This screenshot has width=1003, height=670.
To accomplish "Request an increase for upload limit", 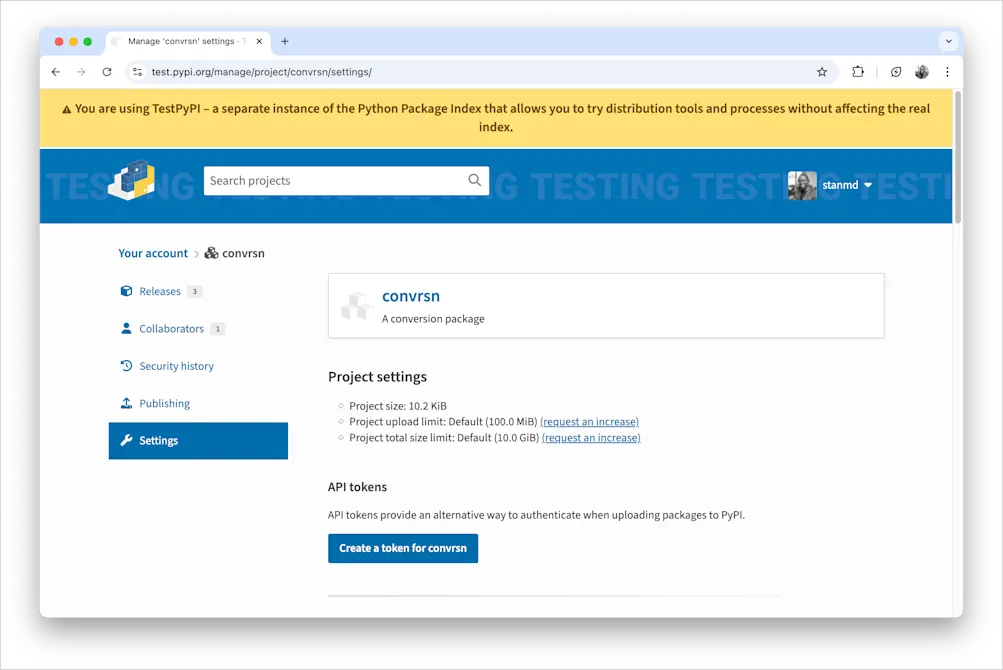I will [589, 422].
